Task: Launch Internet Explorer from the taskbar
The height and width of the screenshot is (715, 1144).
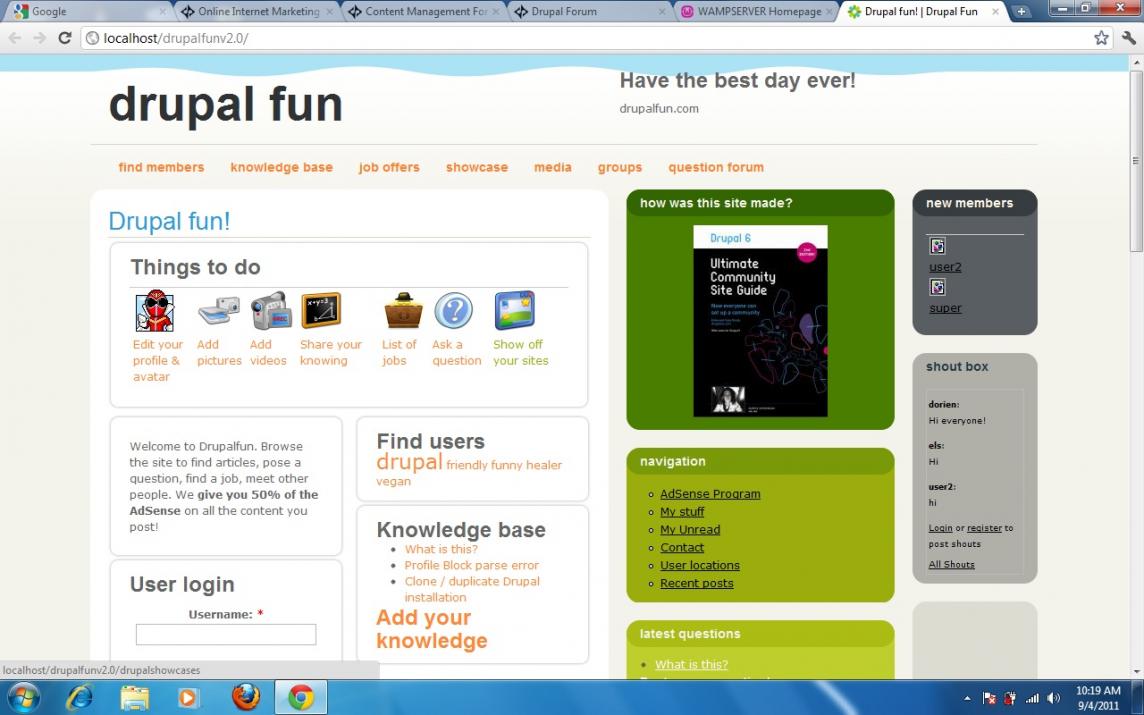Action: [x=79, y=697]
